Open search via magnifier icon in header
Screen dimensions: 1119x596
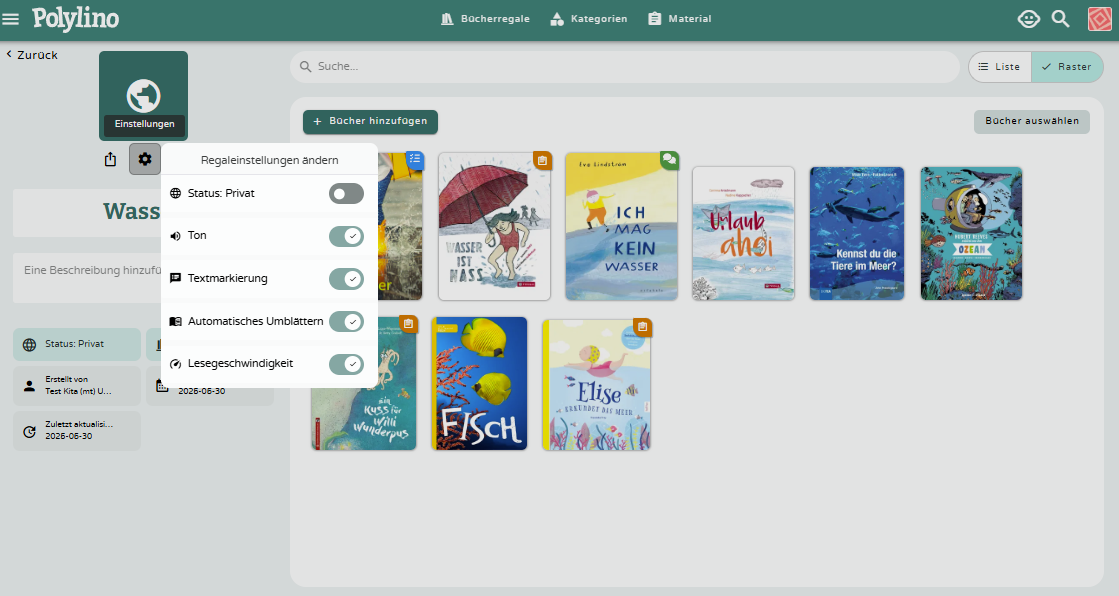(x=1060, y=19)
